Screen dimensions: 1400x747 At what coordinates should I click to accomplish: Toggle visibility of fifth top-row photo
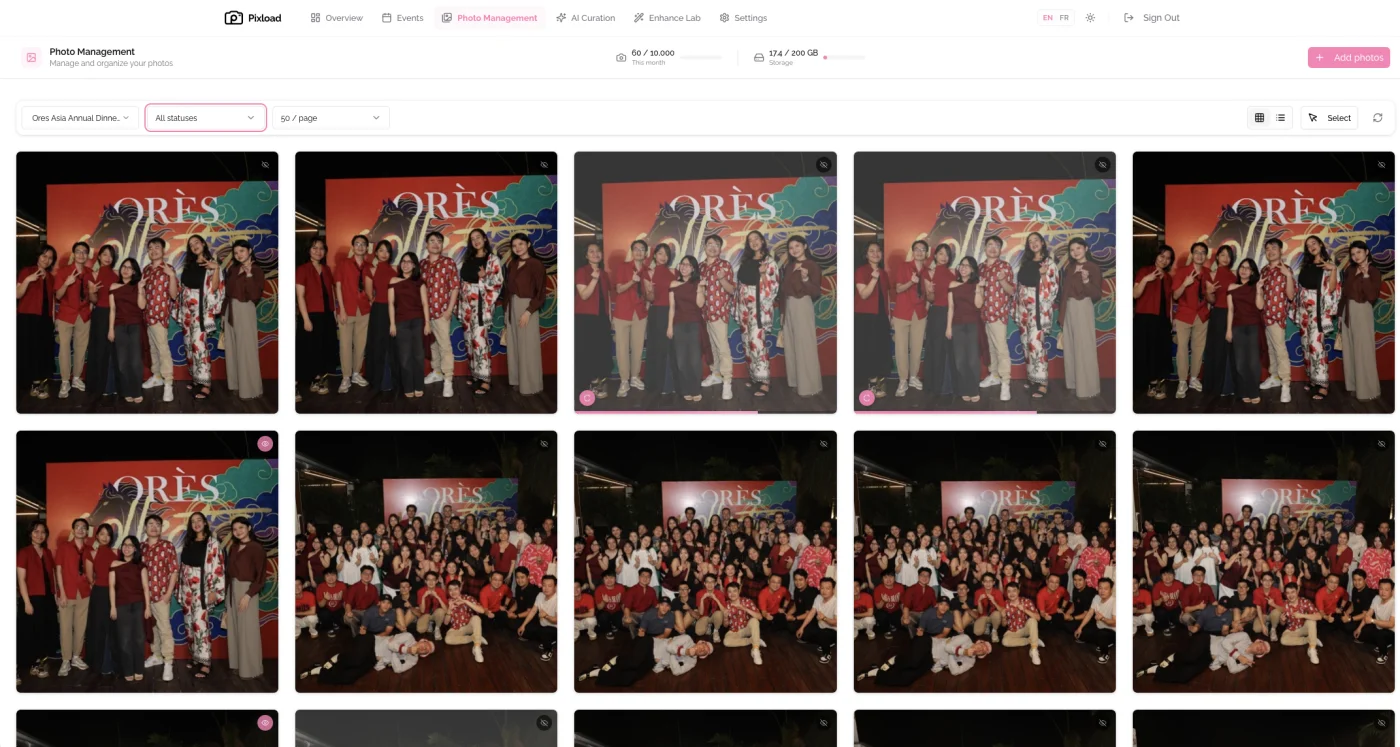point(1382,165)
